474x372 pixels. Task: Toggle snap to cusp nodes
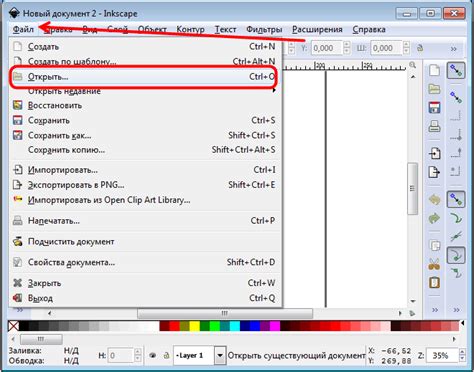456,255
